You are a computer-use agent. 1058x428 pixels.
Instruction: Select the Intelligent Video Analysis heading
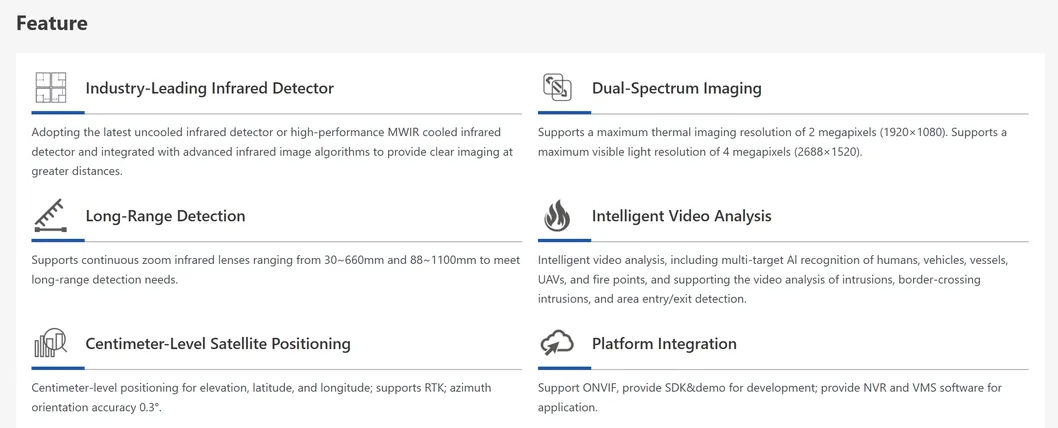tap(681, 216)
